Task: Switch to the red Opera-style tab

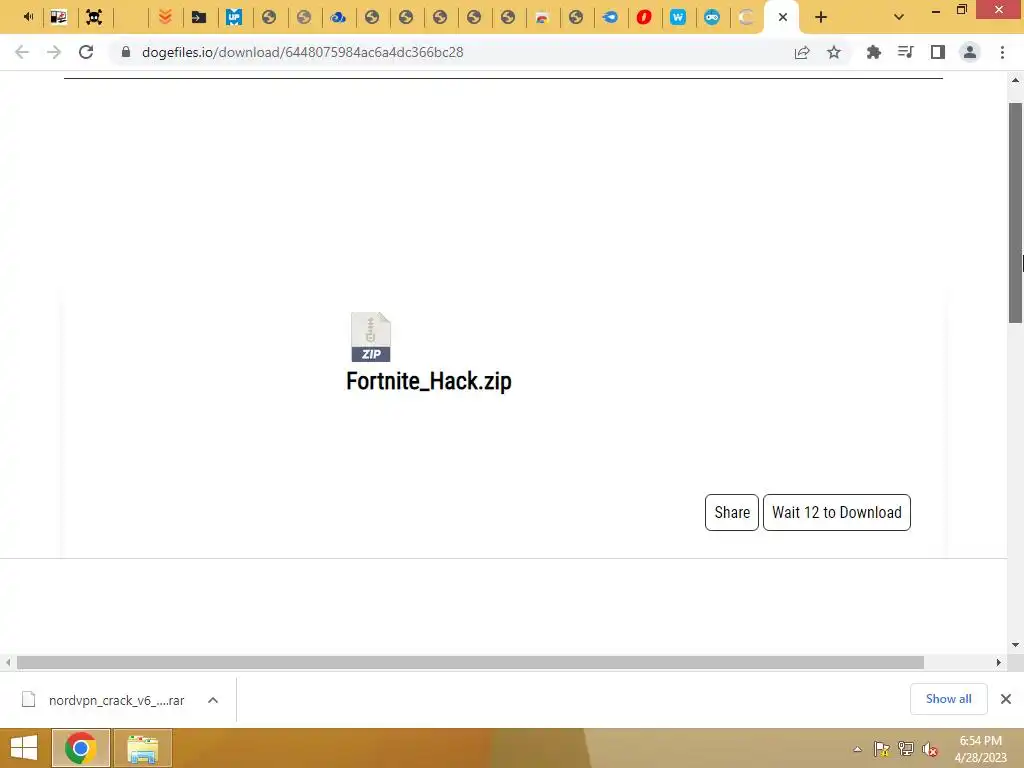Action: pyautogui.click(x=644, y=18)
